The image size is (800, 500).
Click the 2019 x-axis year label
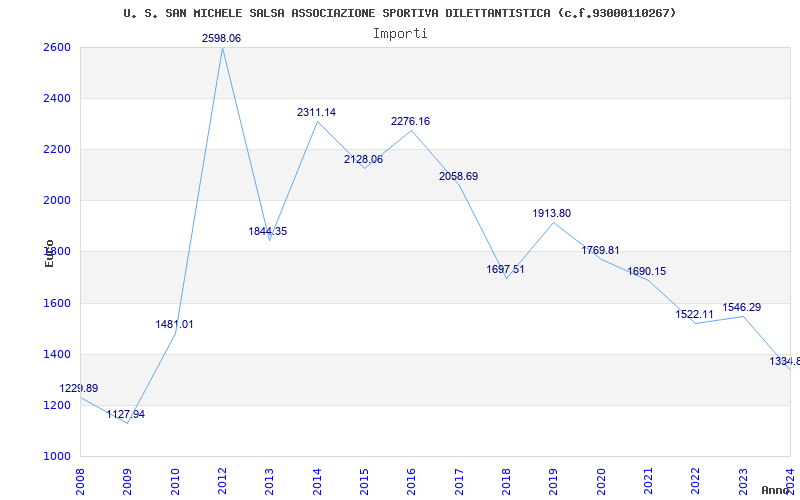[554, 482]
